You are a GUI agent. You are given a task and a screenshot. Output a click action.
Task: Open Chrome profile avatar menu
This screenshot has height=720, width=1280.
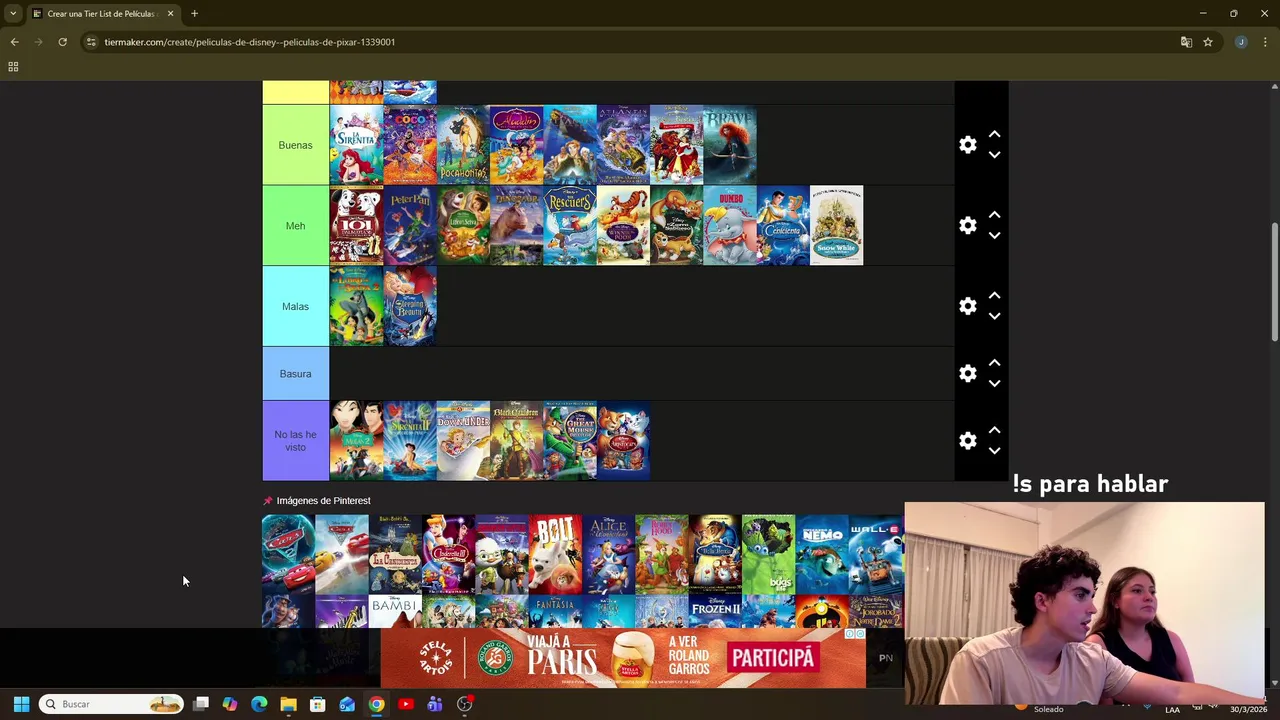[x=1241, y=42]
